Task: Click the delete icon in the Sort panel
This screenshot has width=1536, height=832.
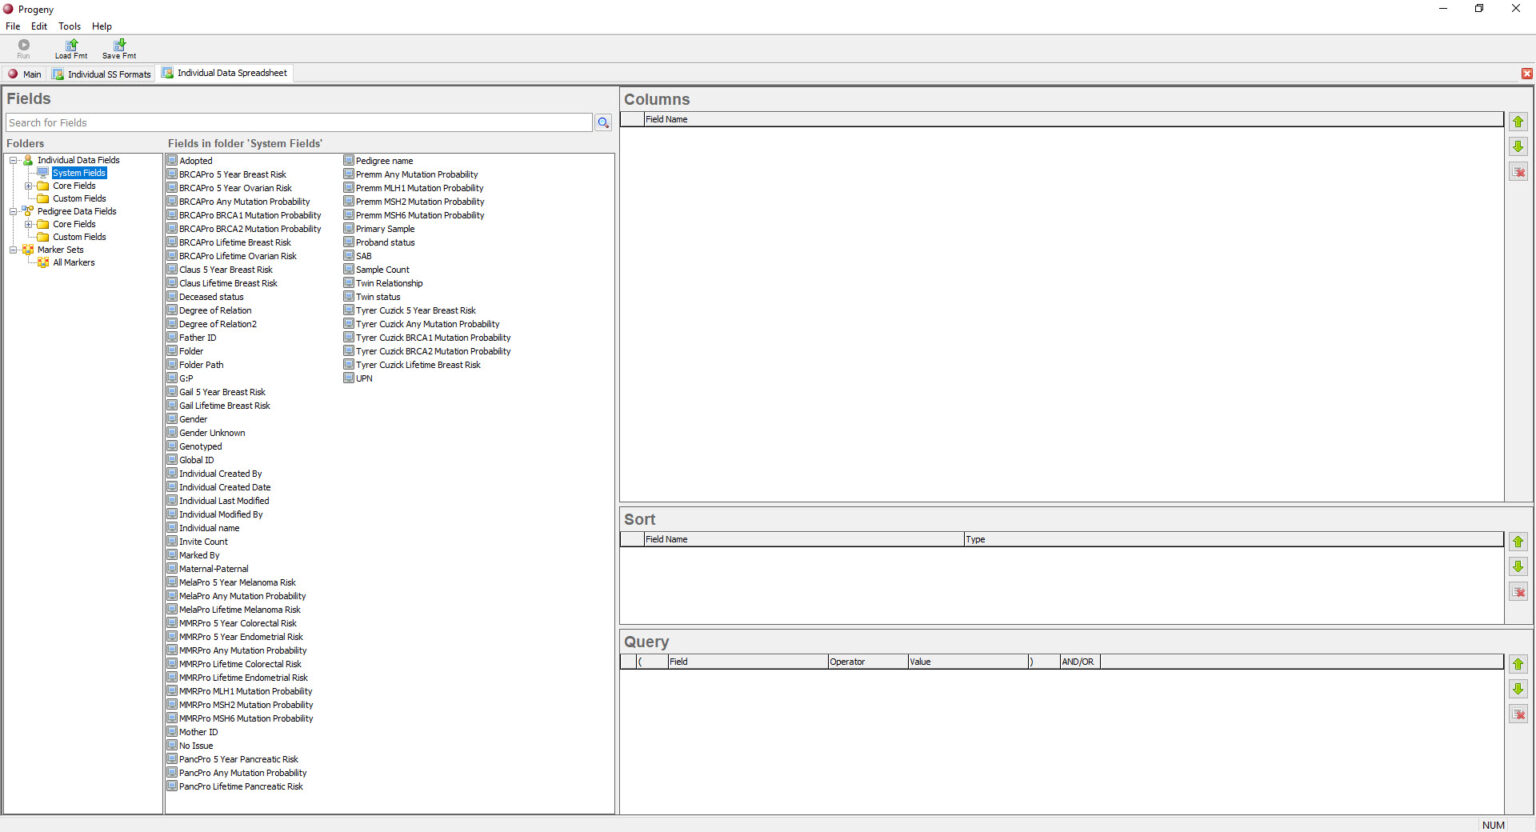Action: click(x=1518, y=591)
